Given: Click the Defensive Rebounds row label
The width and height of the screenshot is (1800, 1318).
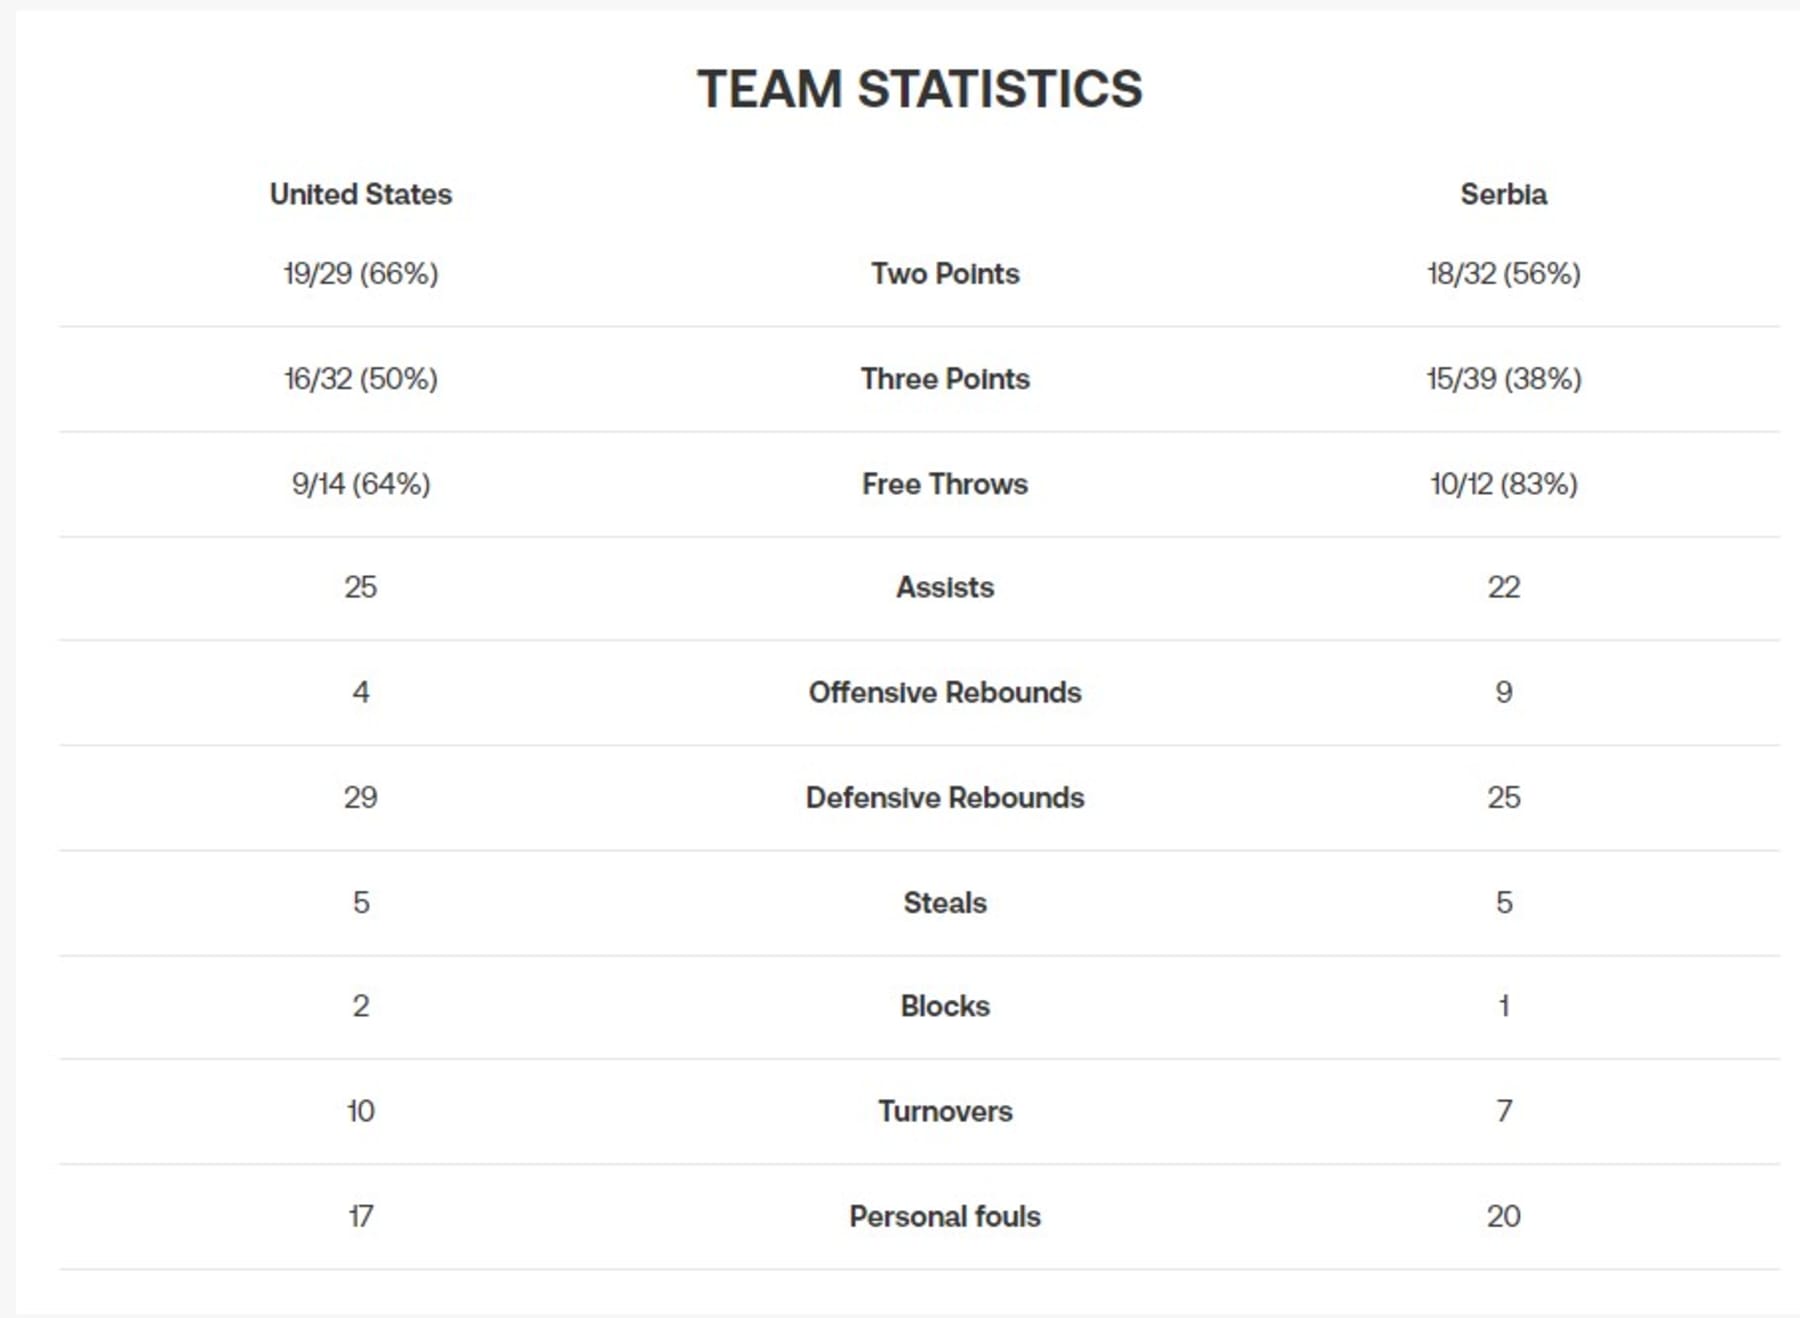Looking at the screenshot, I should click(x=945, y=797).
